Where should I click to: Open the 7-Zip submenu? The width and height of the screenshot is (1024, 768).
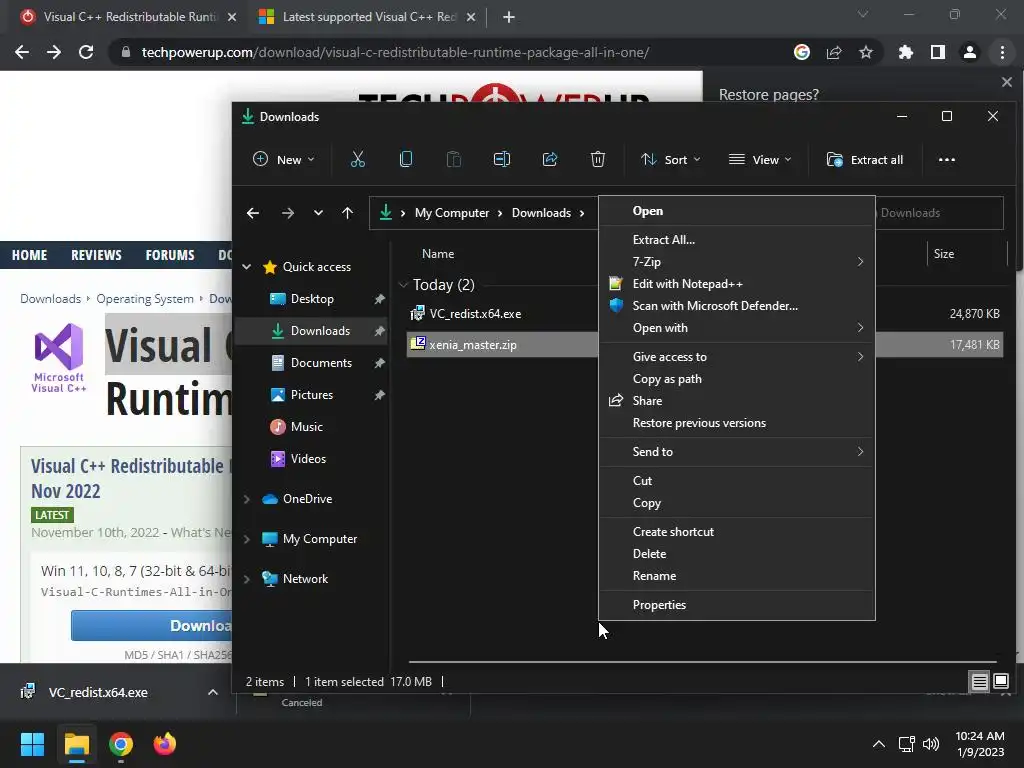point(737,262)
